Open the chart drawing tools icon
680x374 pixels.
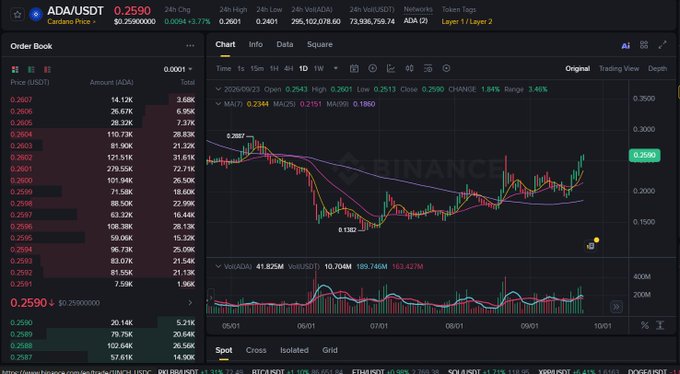point(391,68)
